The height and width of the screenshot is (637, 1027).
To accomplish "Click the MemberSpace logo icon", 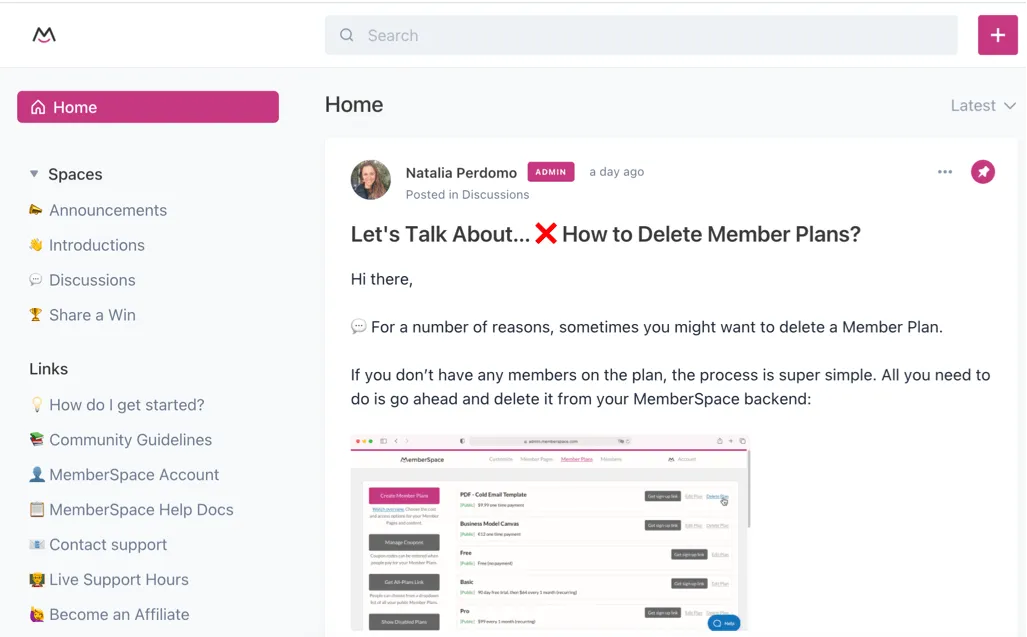I will (44, 35).
